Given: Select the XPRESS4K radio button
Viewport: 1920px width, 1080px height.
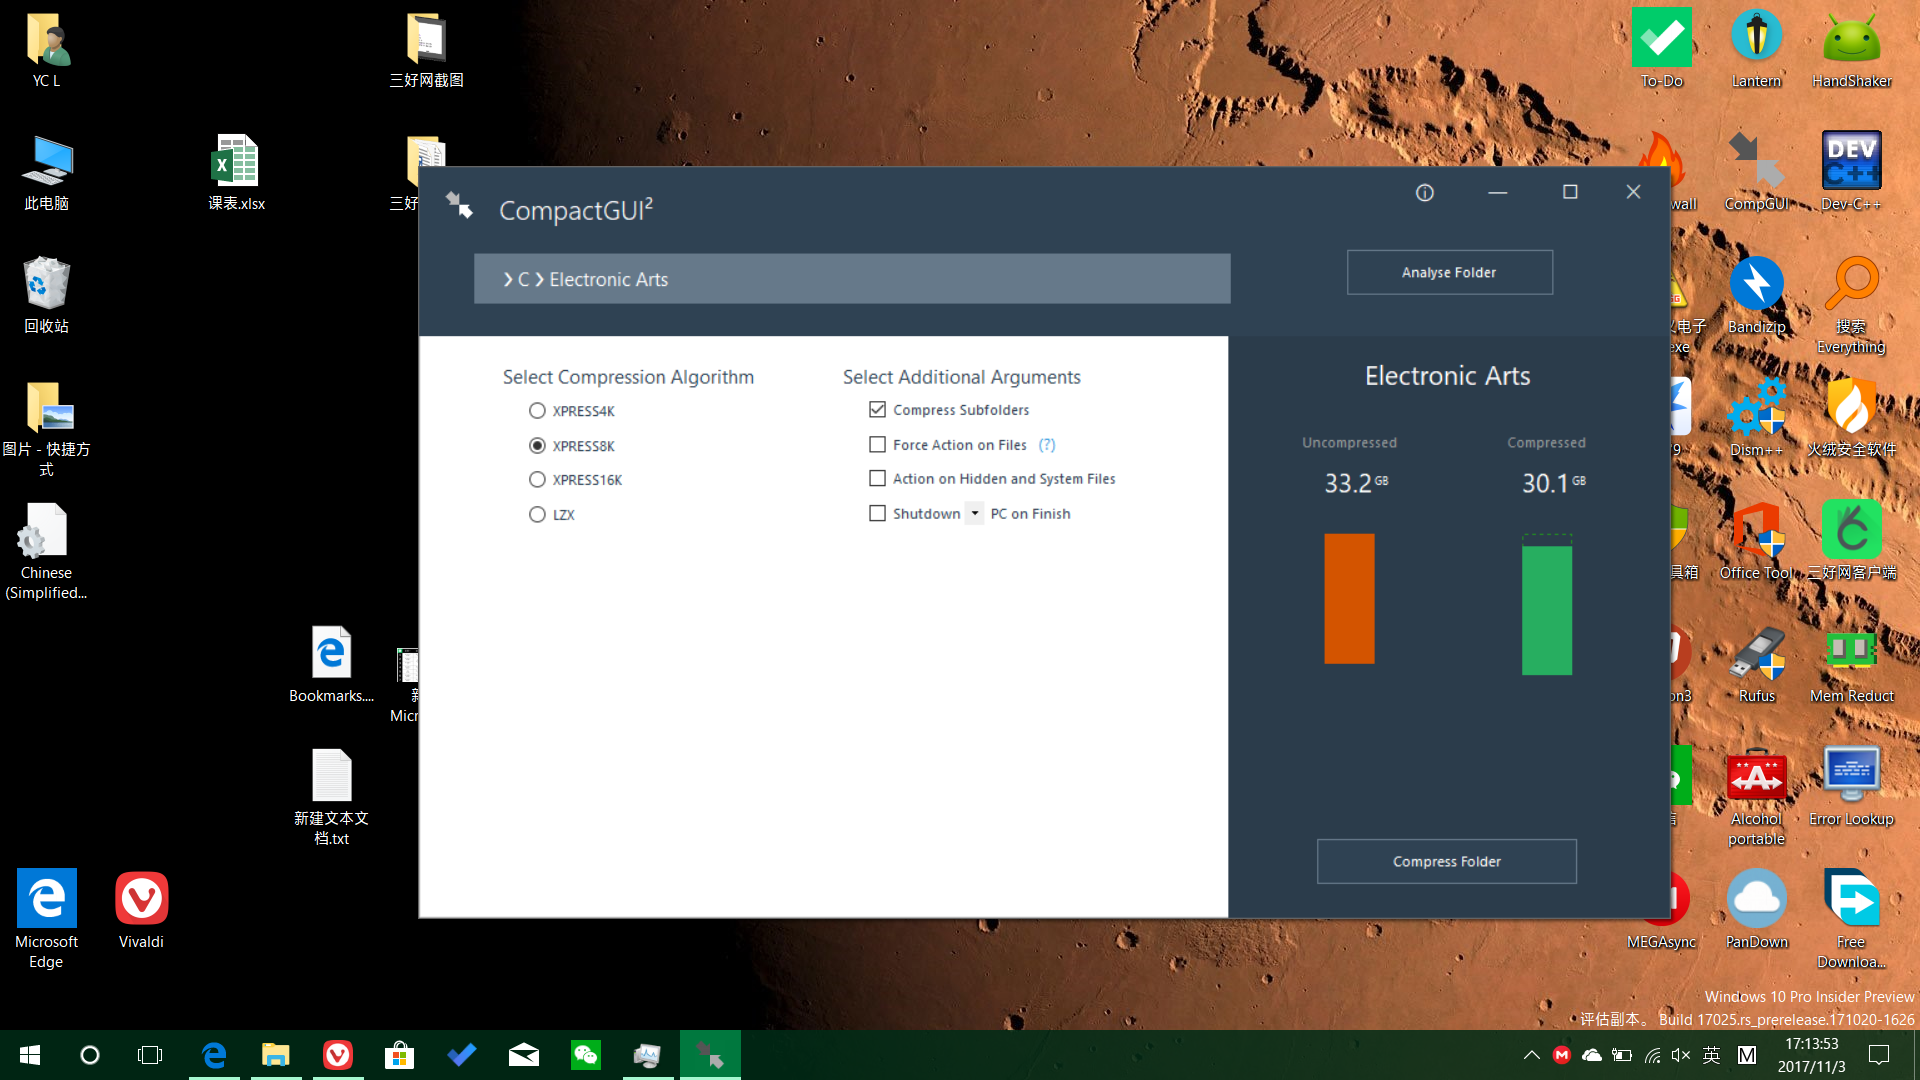Looking at the screenshot, I should pyautogui.click(x=537, y=411).
